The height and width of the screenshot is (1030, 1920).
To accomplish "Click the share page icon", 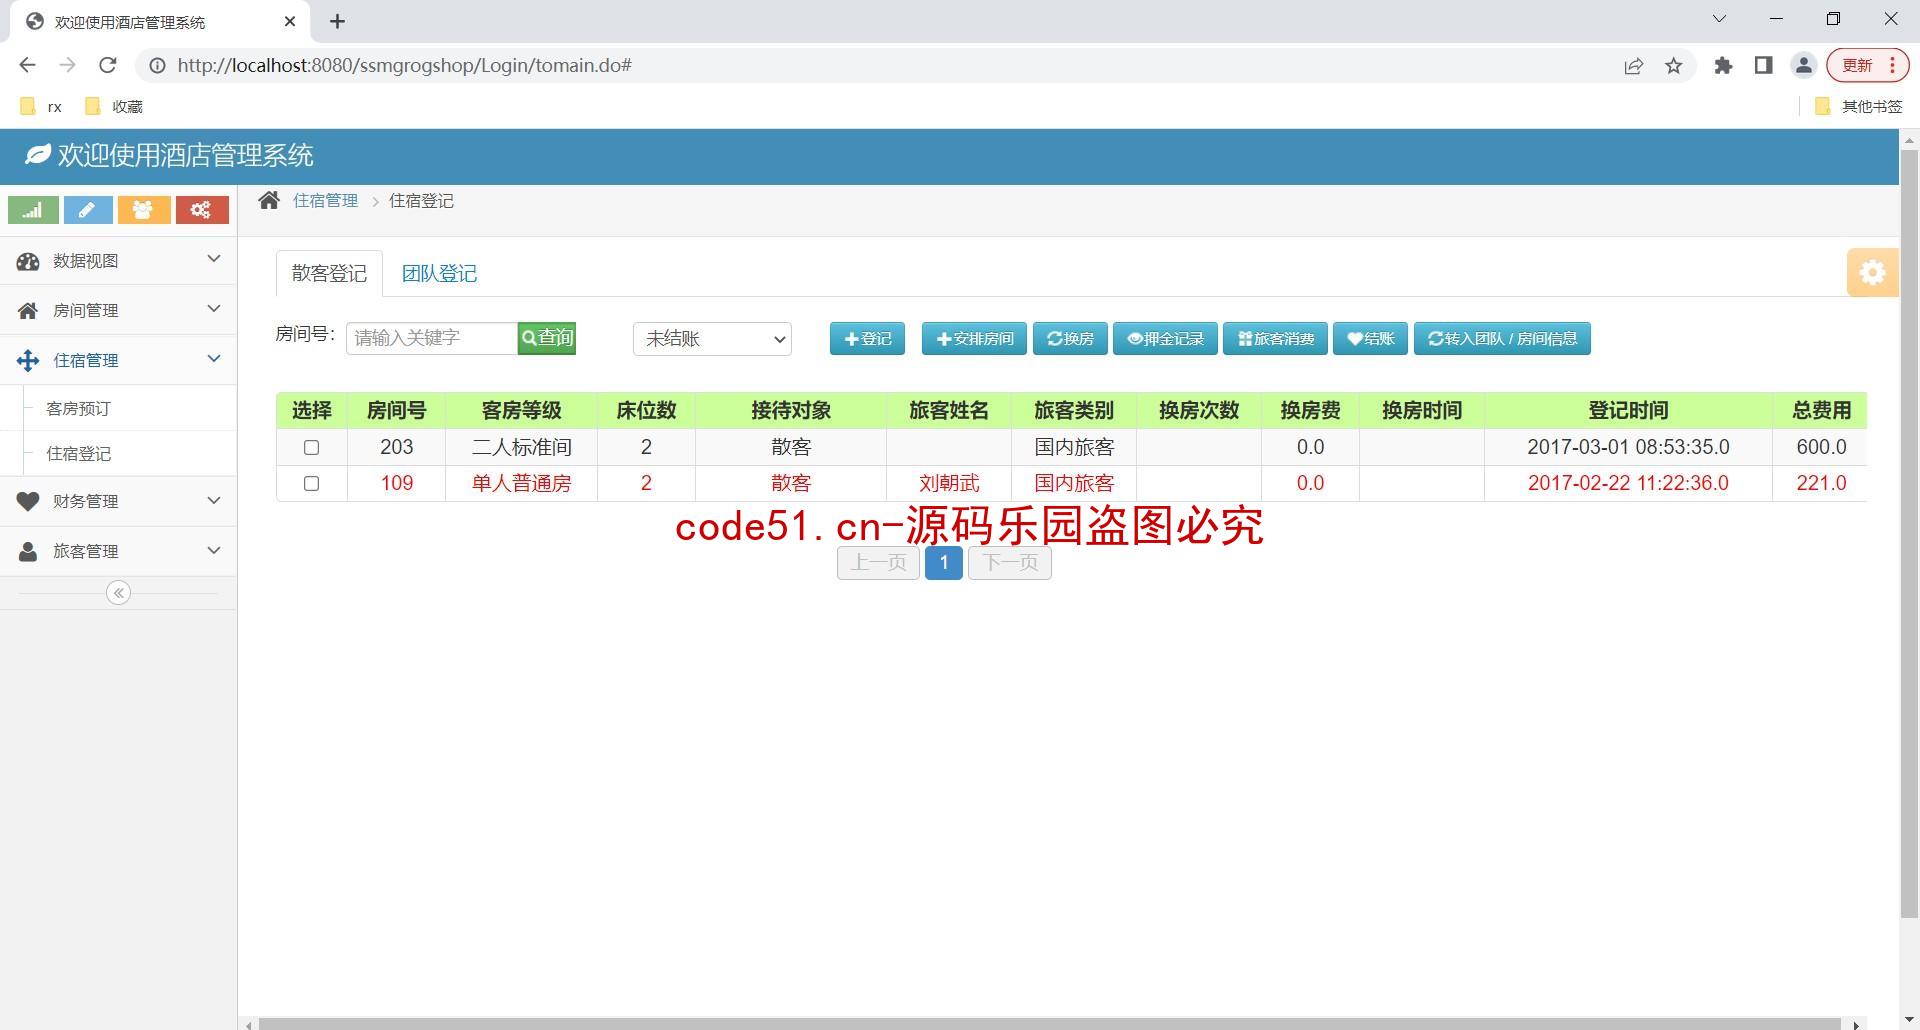I will [x=1634, y=66].
